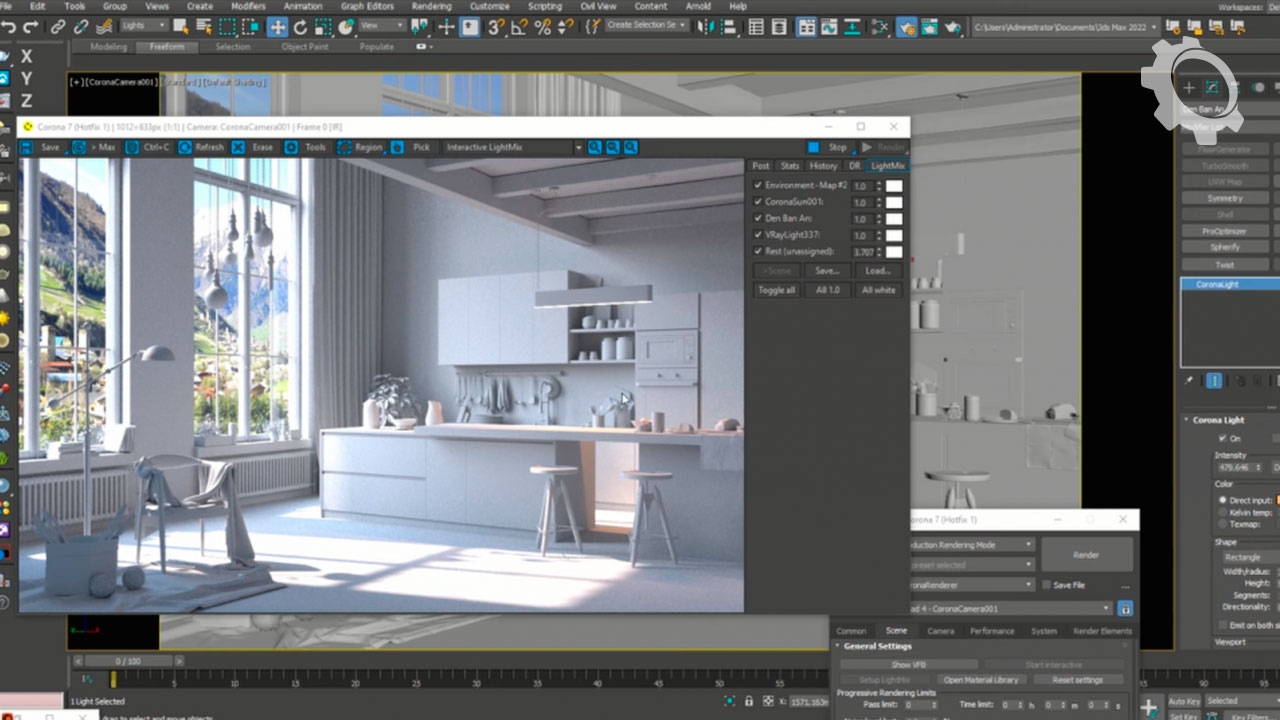Click the Mirror tool icon

tap(708, 27)
